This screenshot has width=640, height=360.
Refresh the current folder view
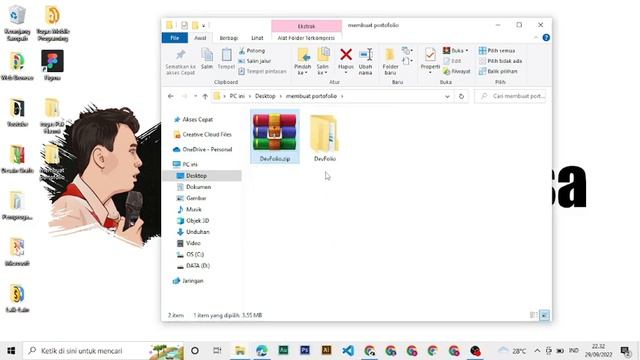(461, 96)
